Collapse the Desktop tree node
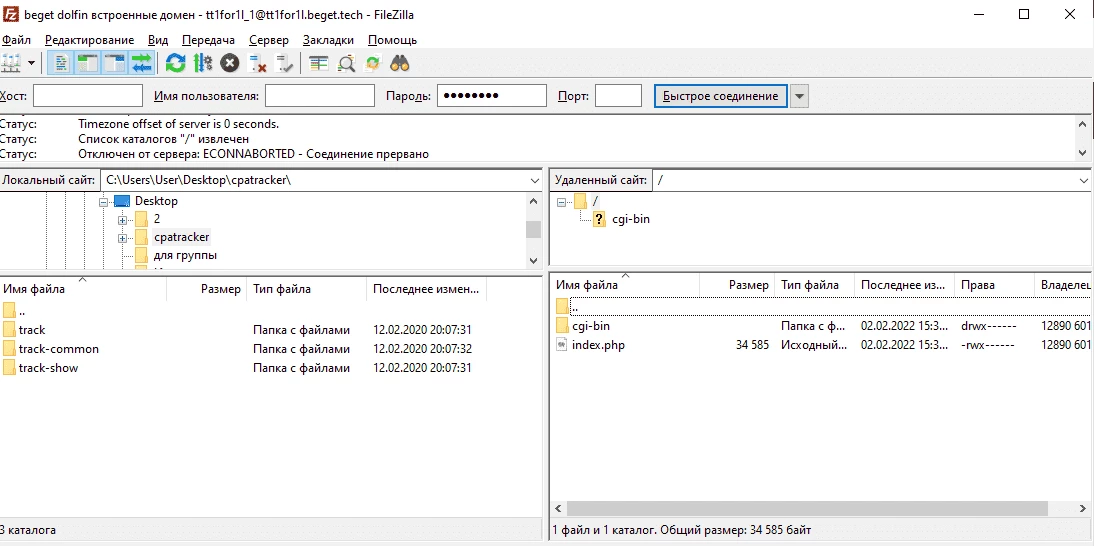The height and width of the screenshot is (546, 1094). (104, 201)
